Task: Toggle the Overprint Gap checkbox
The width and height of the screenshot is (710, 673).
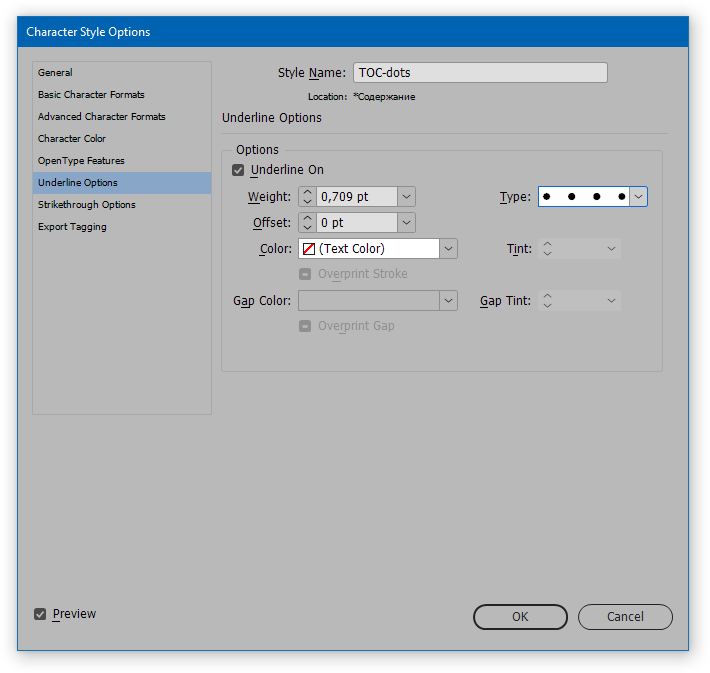Action: pos(305,326)
